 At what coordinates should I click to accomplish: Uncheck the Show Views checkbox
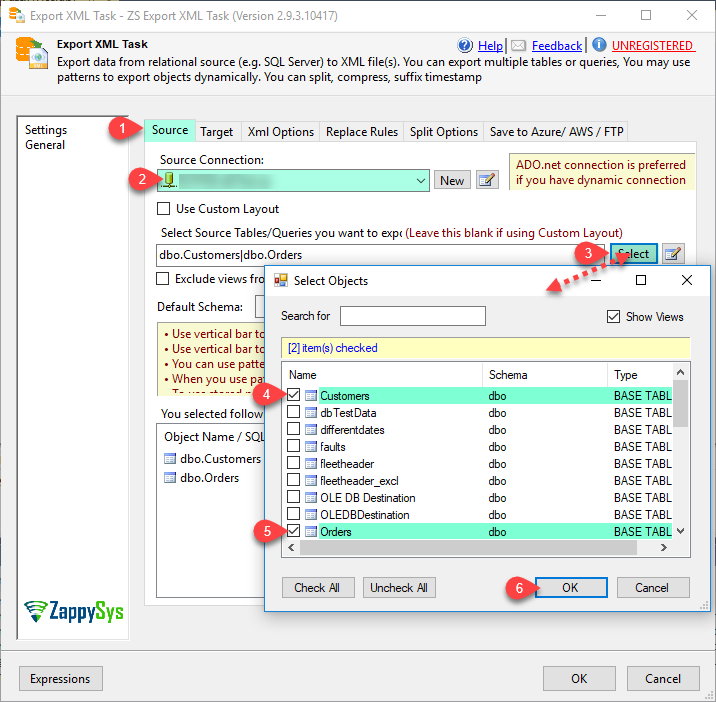[613, 317]
